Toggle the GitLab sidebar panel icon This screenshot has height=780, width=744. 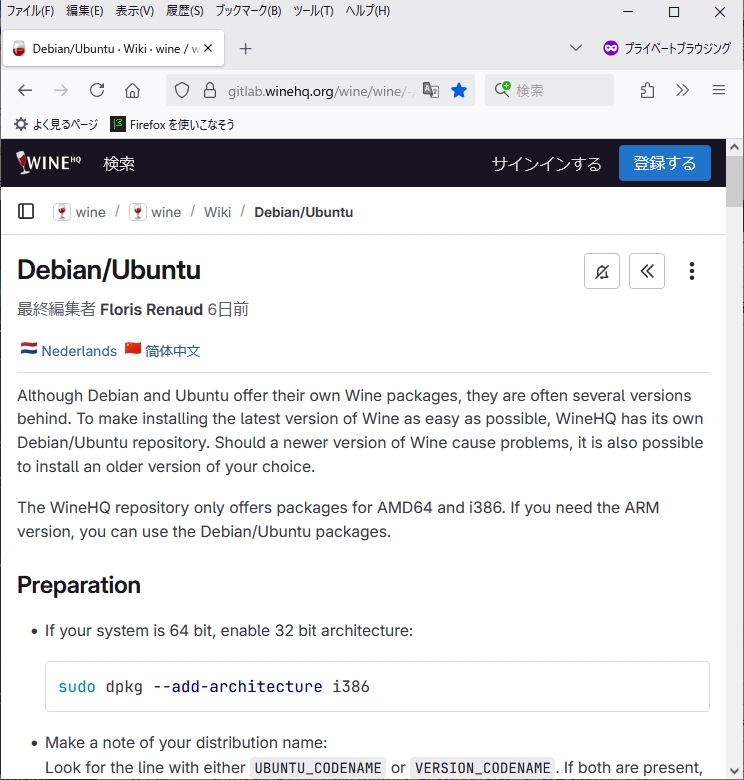tap(27, 211)
